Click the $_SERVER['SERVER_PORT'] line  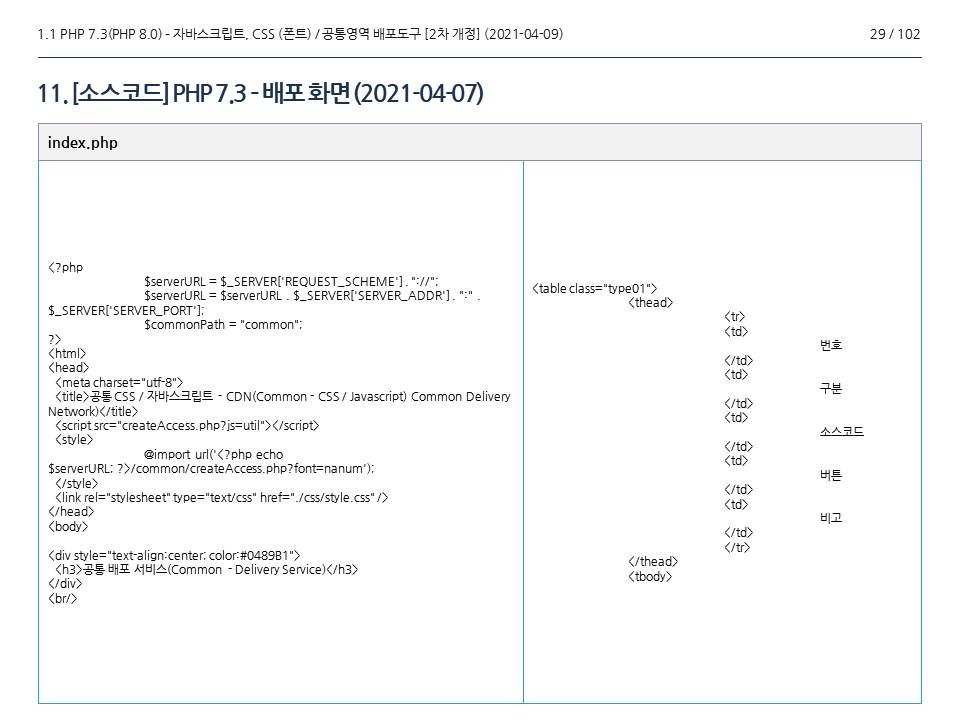126,310
